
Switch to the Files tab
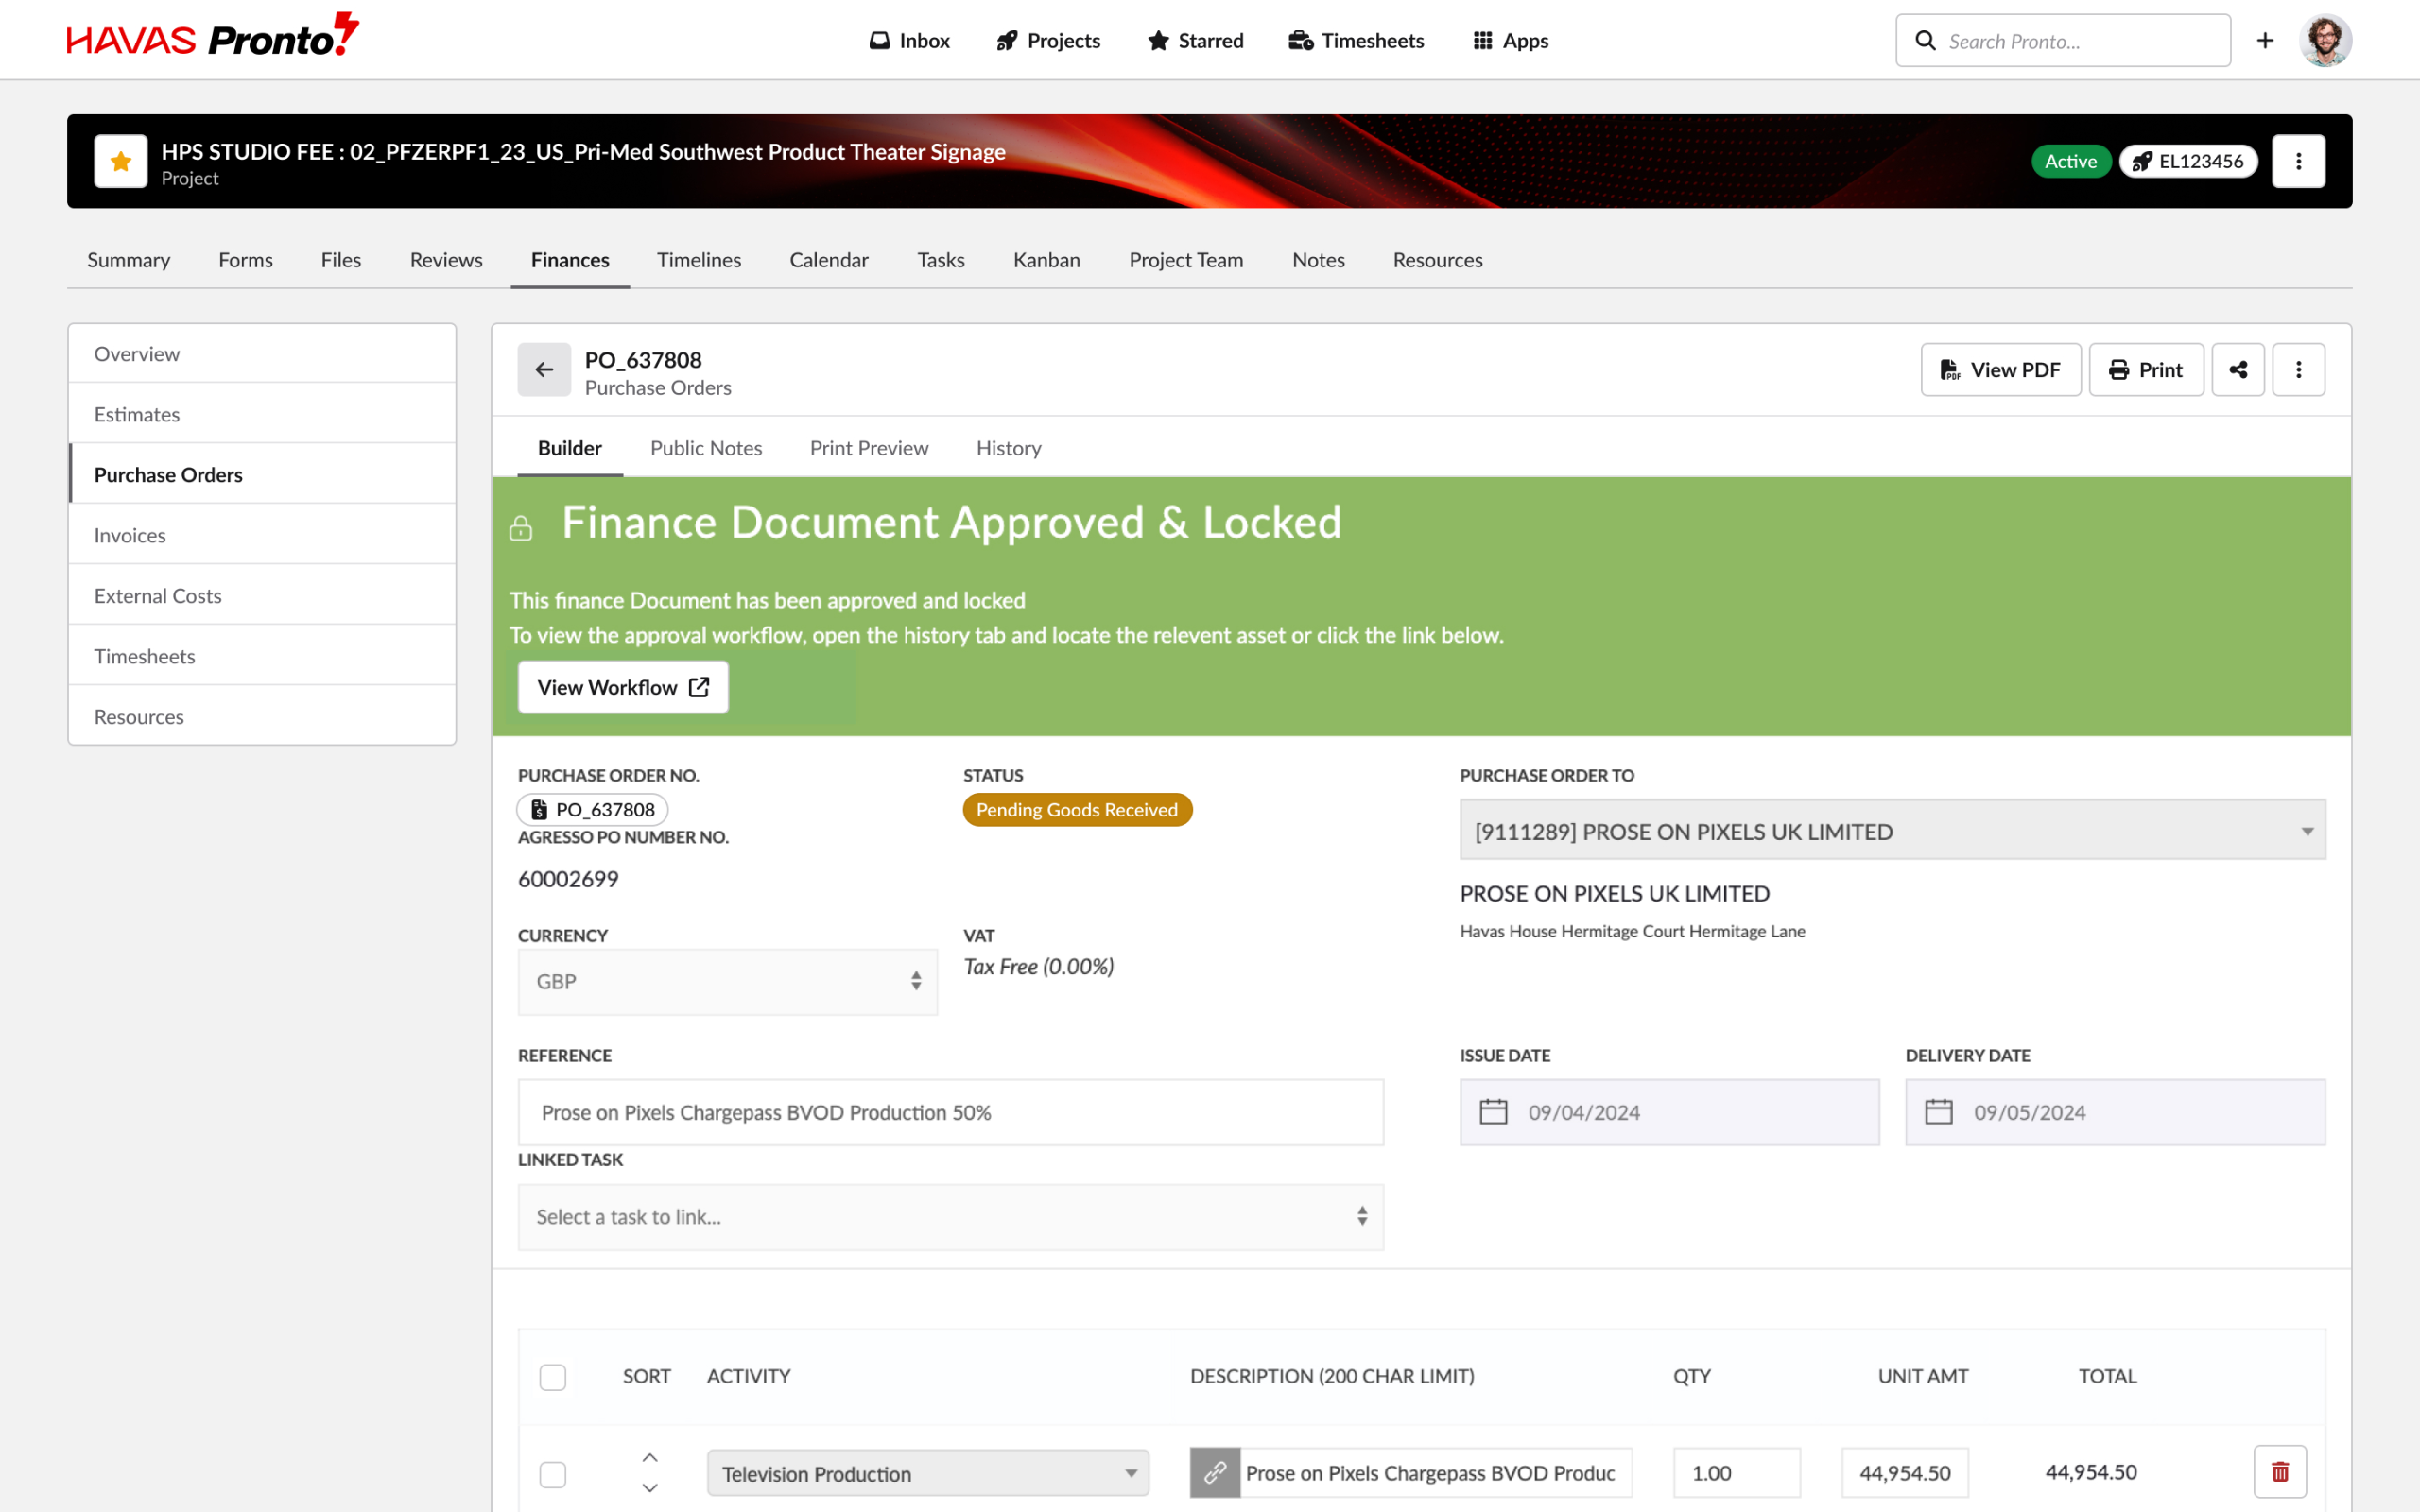pos(341,260)
